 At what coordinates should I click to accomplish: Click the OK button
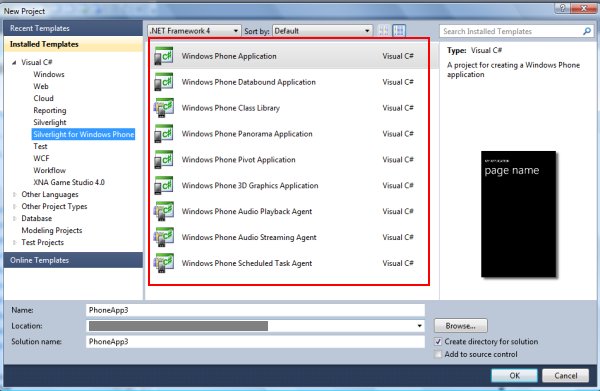click(514, 376)
